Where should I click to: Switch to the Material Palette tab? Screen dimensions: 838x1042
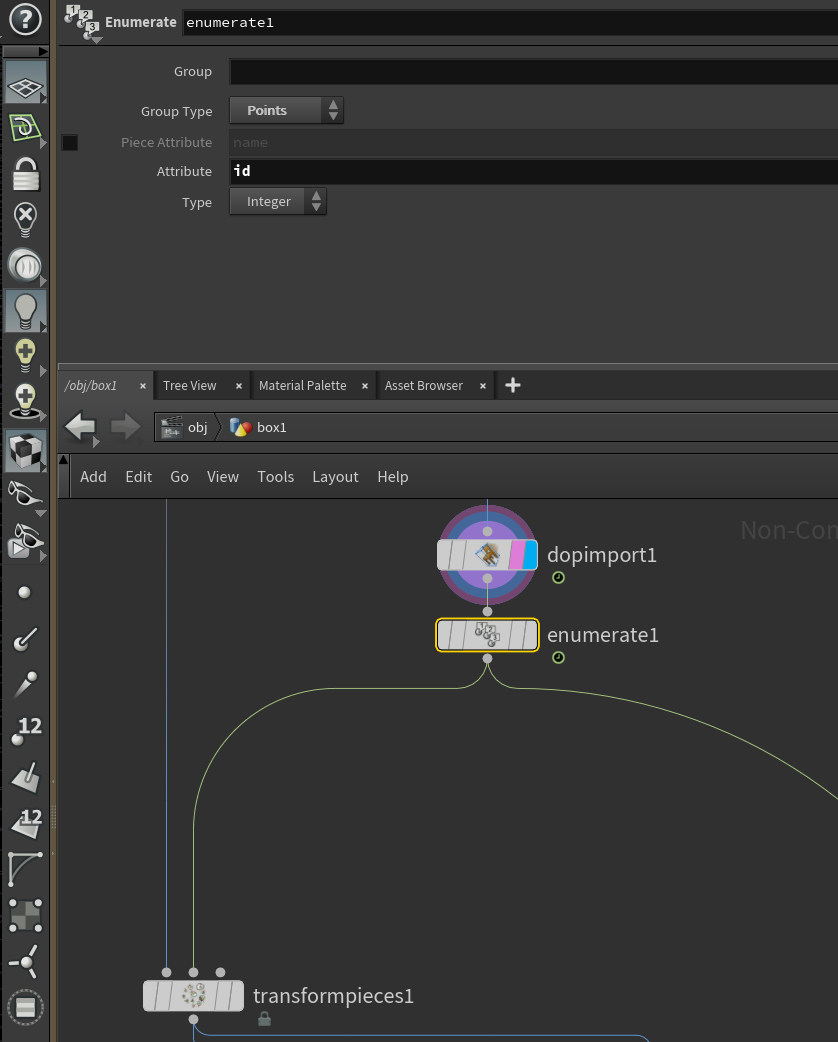pyautogui.click(x=302, y=385)
